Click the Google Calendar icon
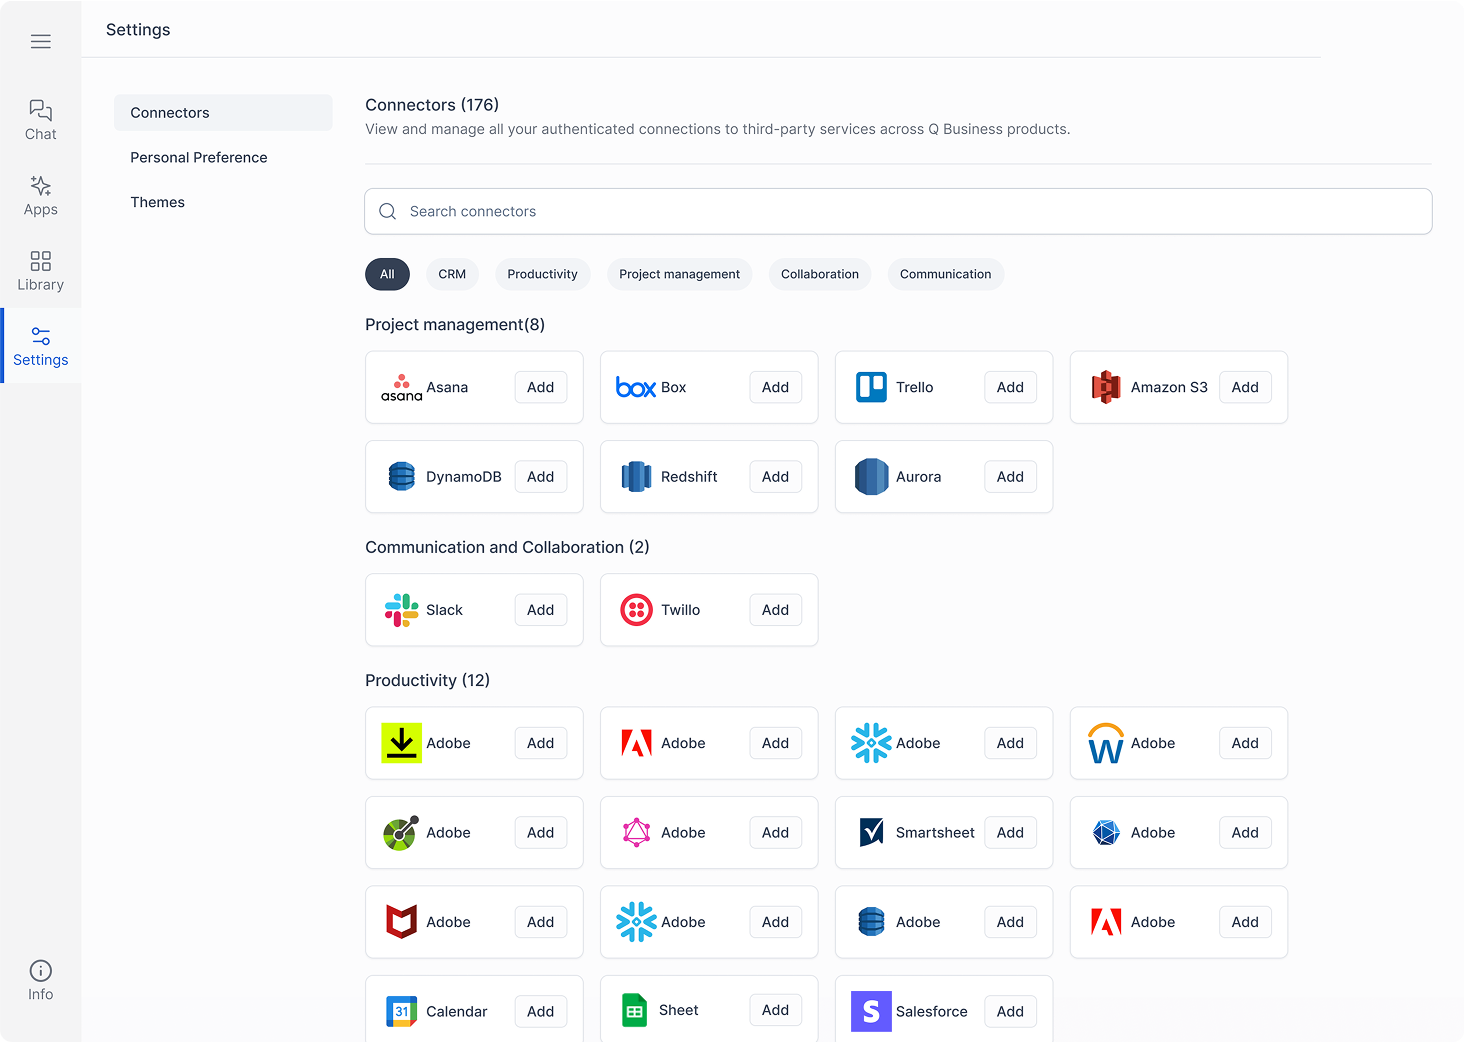Viewport: 1465px width, 1042px height. (x=402, y=1011)
